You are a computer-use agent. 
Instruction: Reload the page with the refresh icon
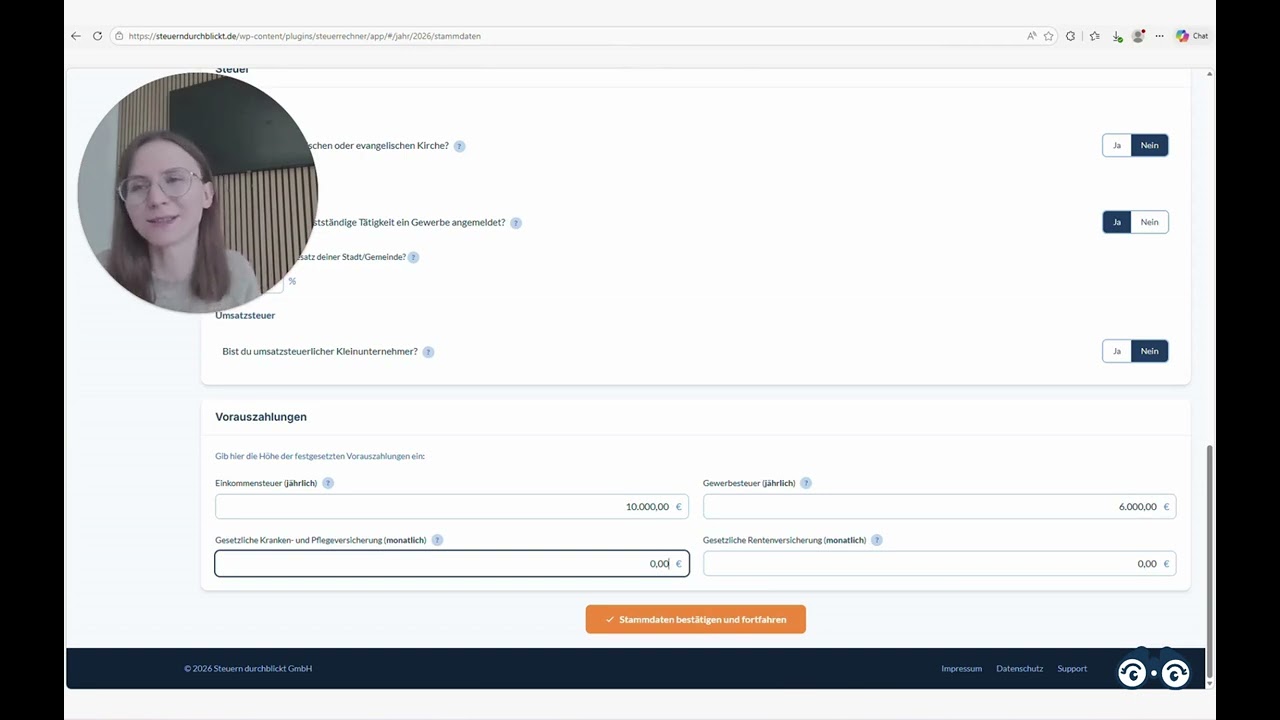(x=97, y=36)
